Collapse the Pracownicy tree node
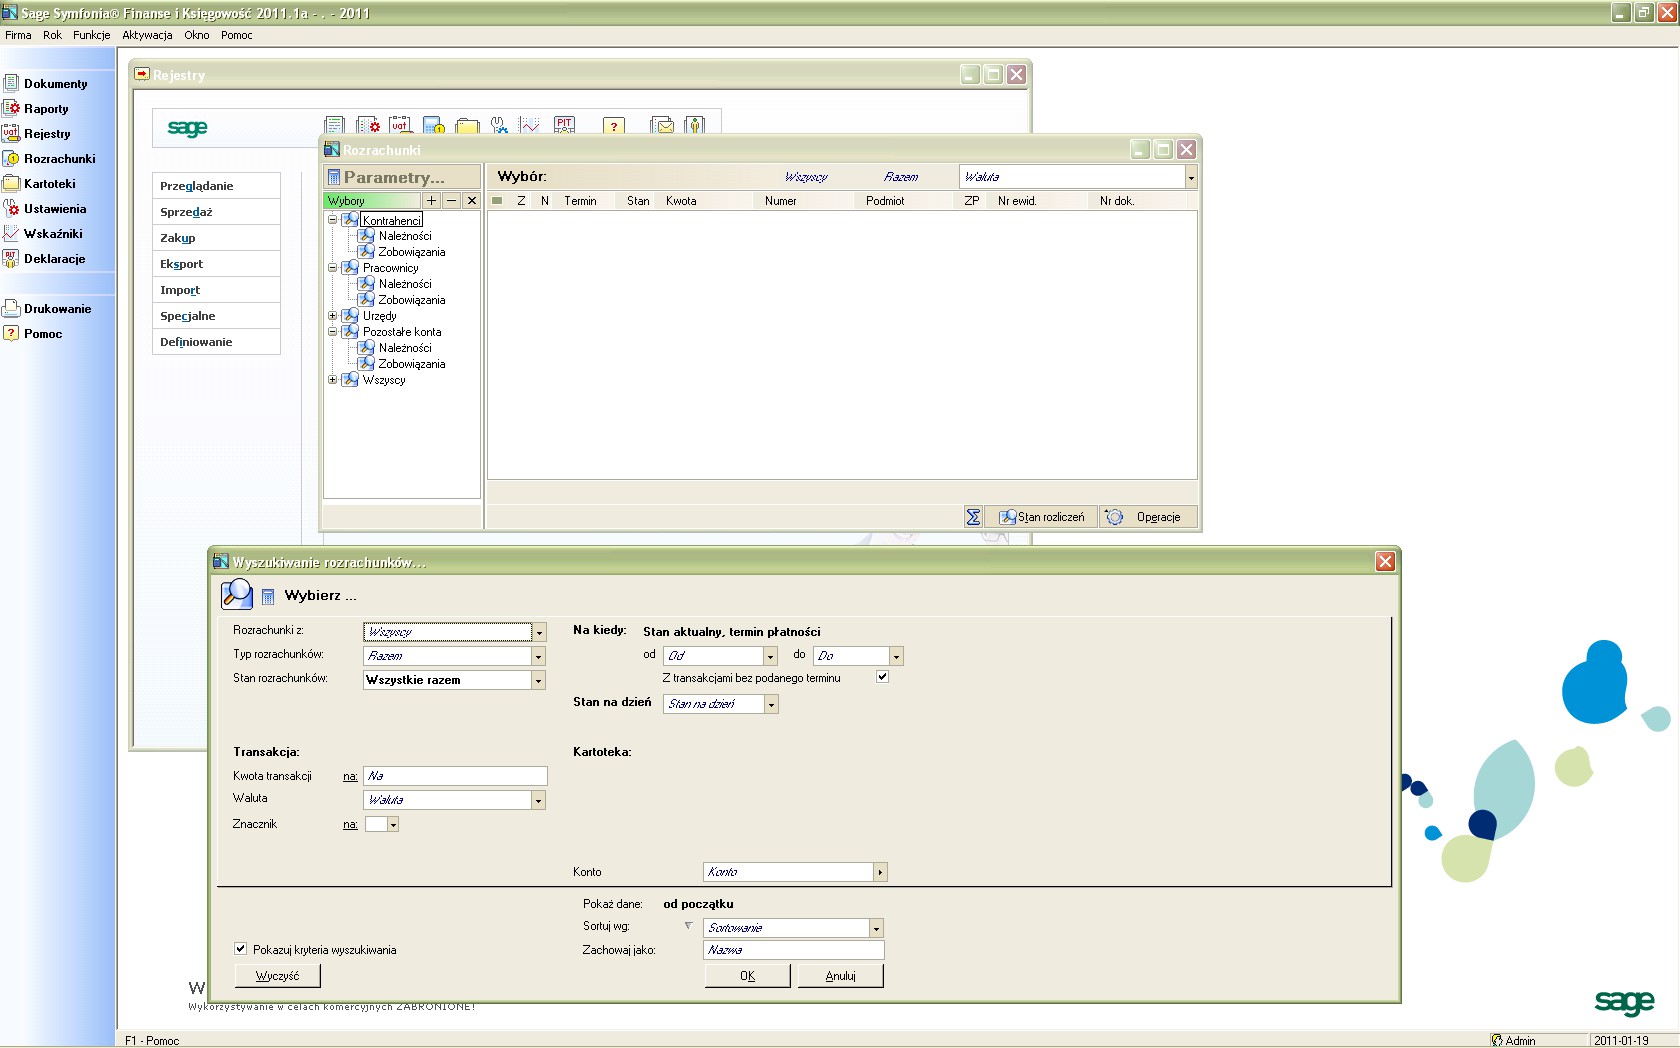Screen dimensions: 1680x1048 click(x=333, y=268)
